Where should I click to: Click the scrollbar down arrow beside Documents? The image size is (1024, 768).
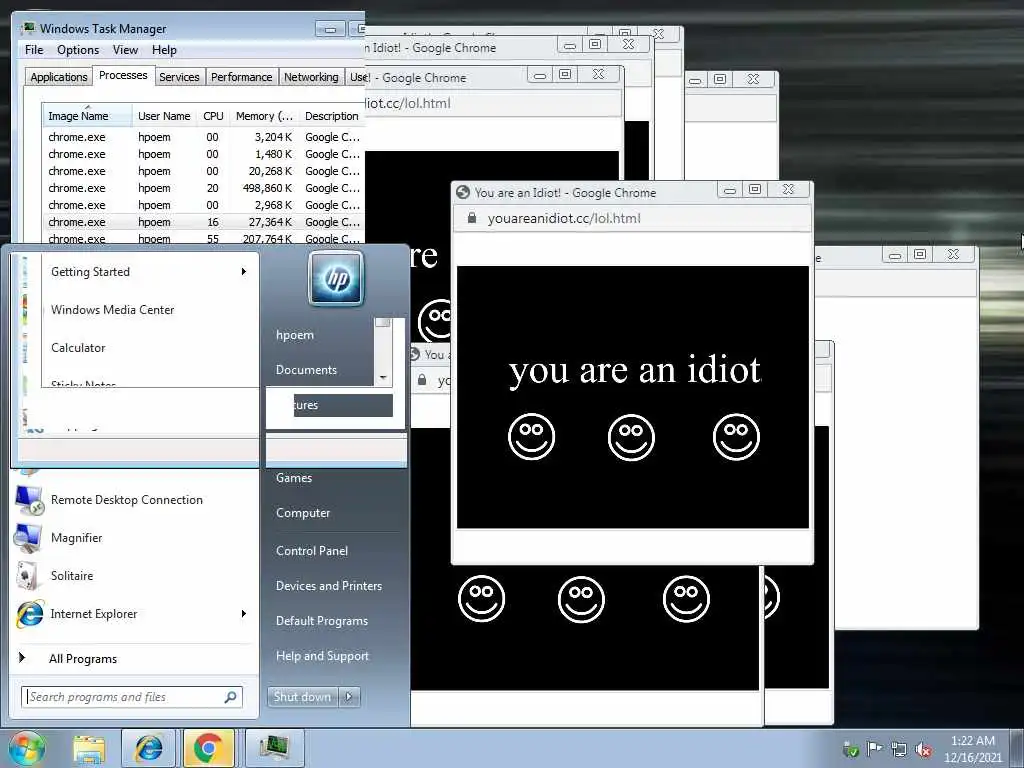coord(383,377)
